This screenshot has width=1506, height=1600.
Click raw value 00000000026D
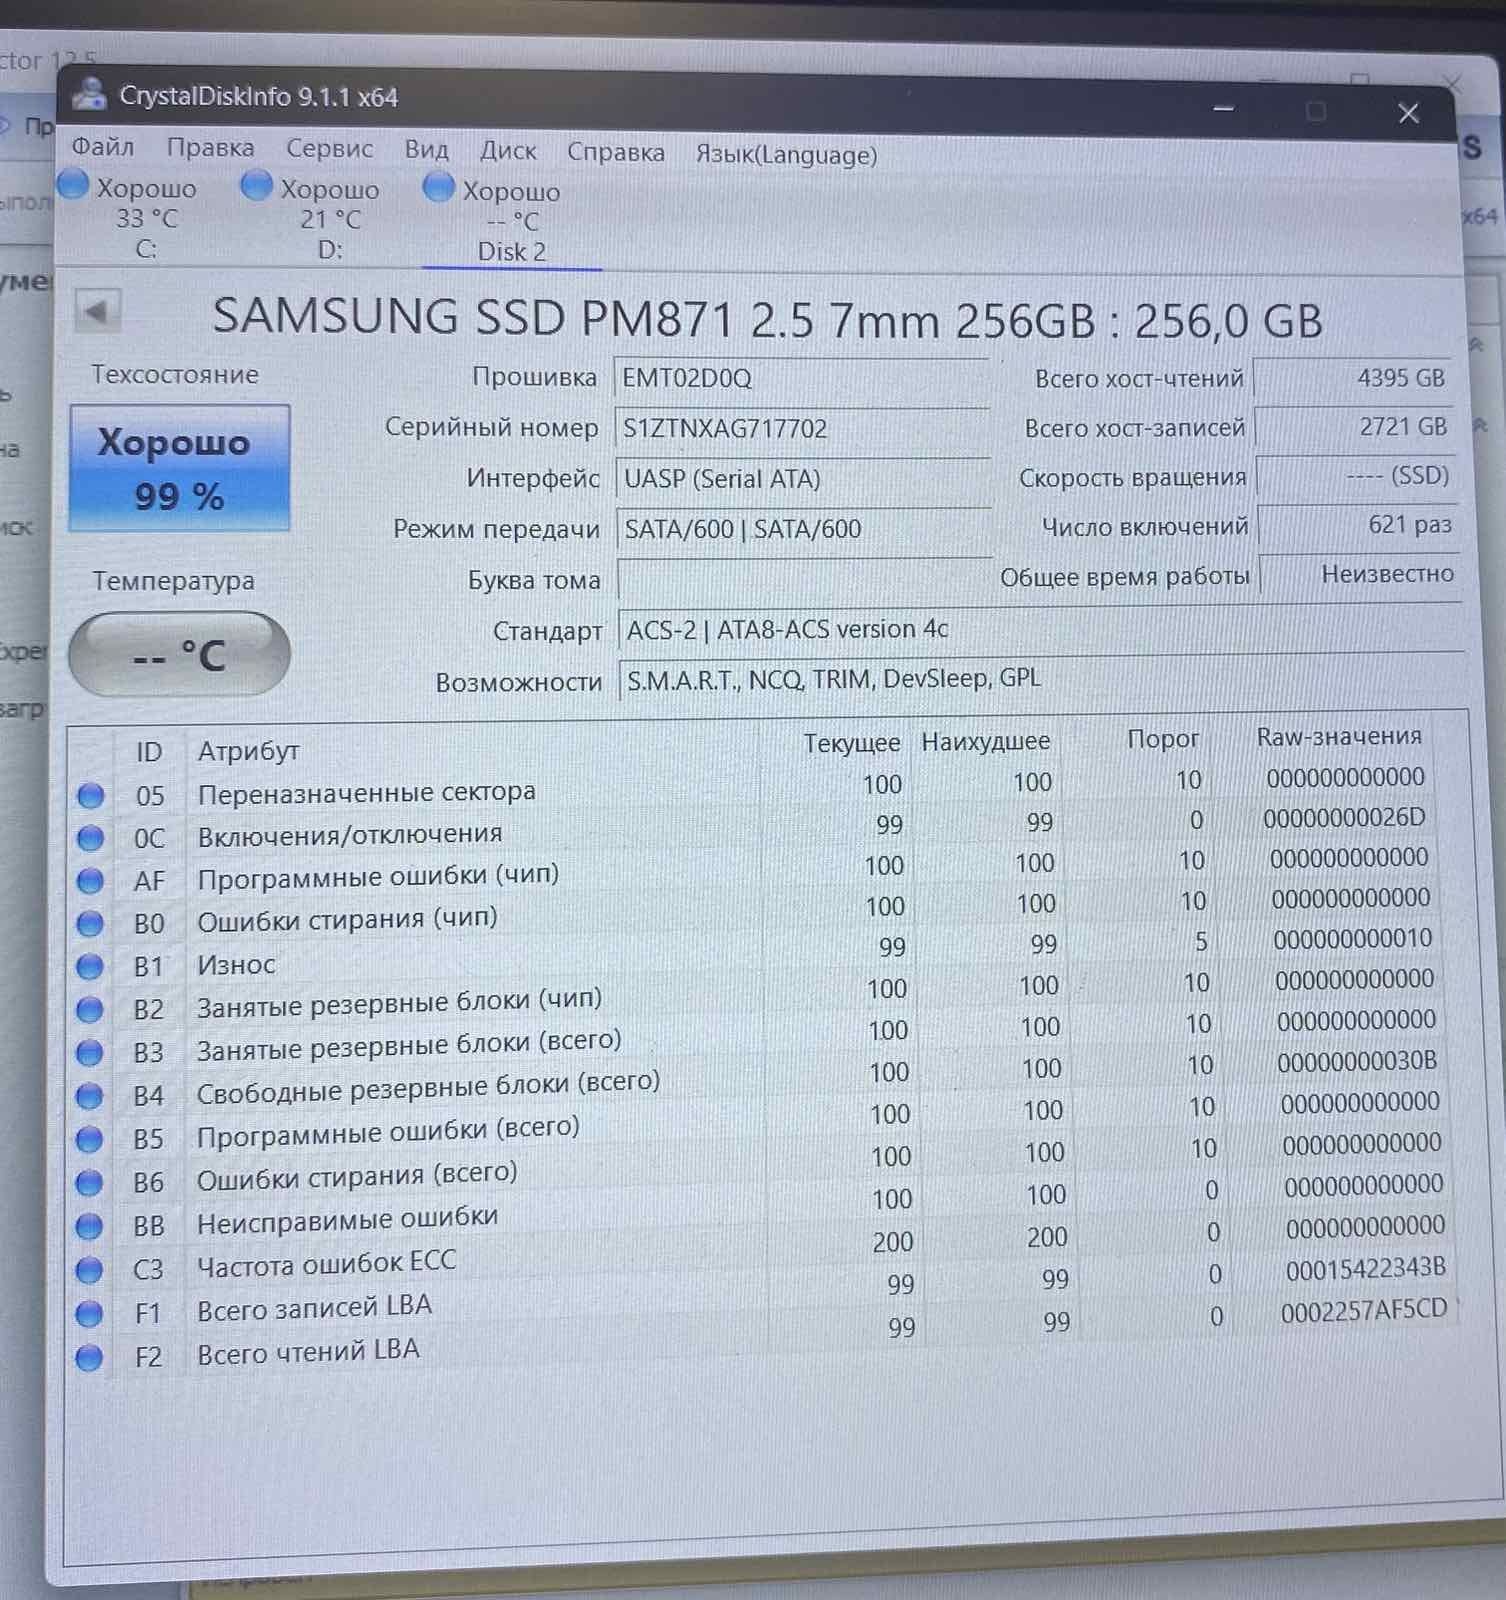(x=1343, y=818)
